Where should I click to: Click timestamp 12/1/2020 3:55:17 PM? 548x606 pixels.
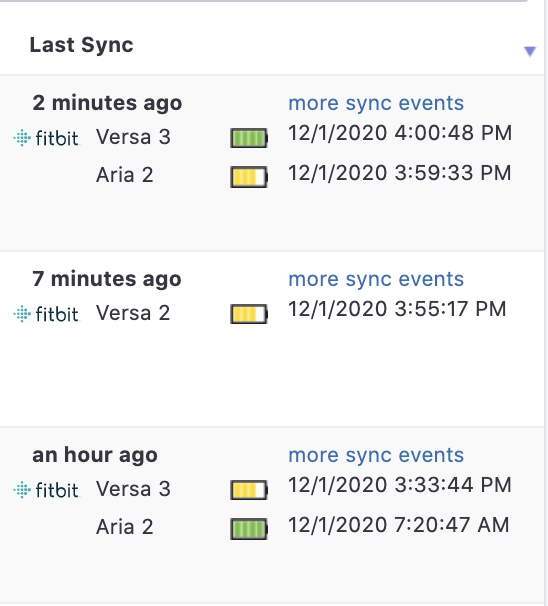click(397, 309)
